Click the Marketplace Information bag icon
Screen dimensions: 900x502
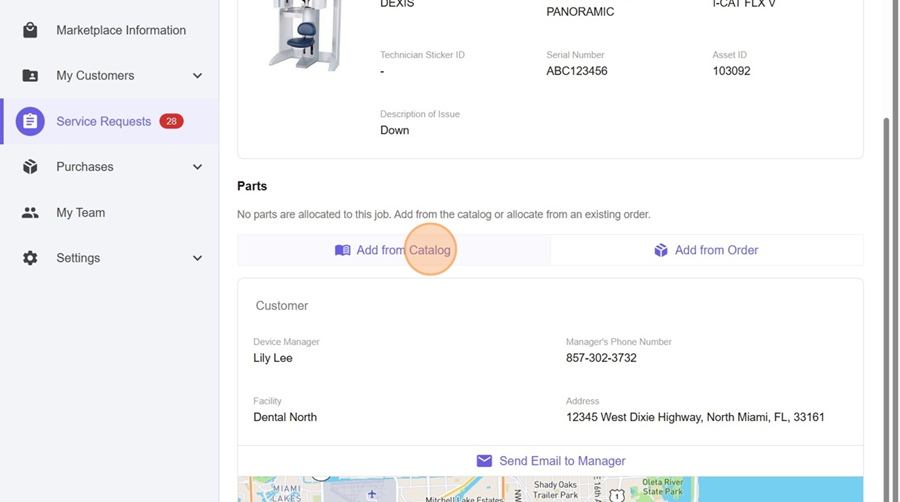click(30, 30)
